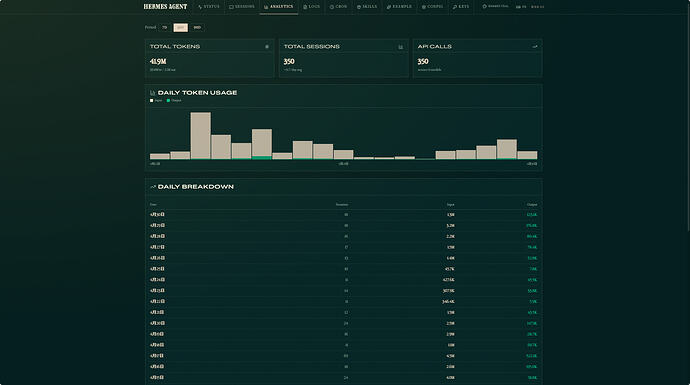The height and width of the screenshot is (385, 690).
Task: Select the 7D period button
Action: [x=165, y=27]
